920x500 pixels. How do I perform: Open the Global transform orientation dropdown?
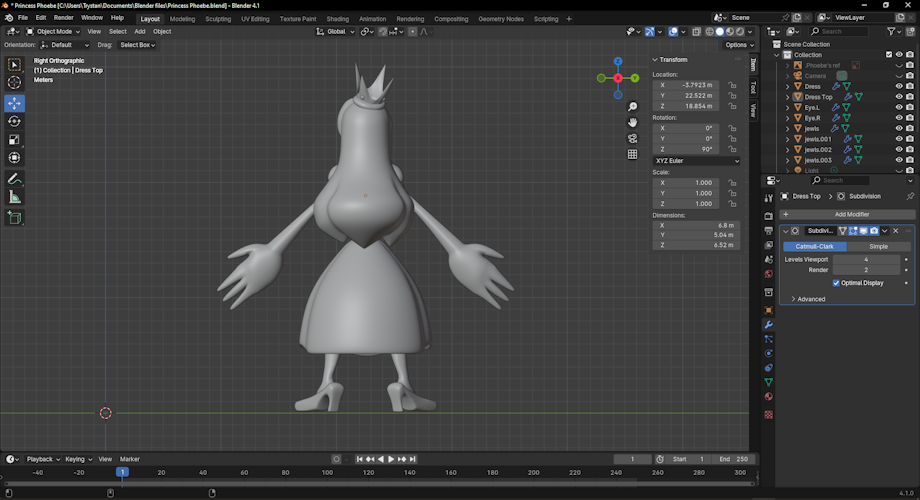click(335, 32)
